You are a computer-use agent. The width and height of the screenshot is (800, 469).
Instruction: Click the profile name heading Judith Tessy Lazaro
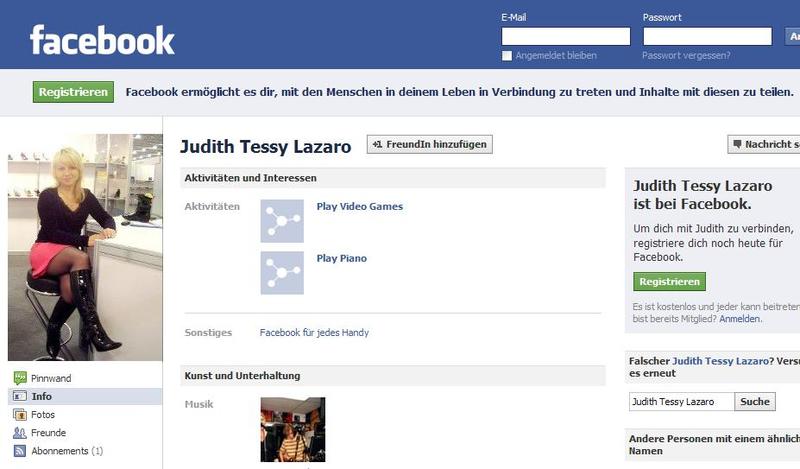point(266,146)
